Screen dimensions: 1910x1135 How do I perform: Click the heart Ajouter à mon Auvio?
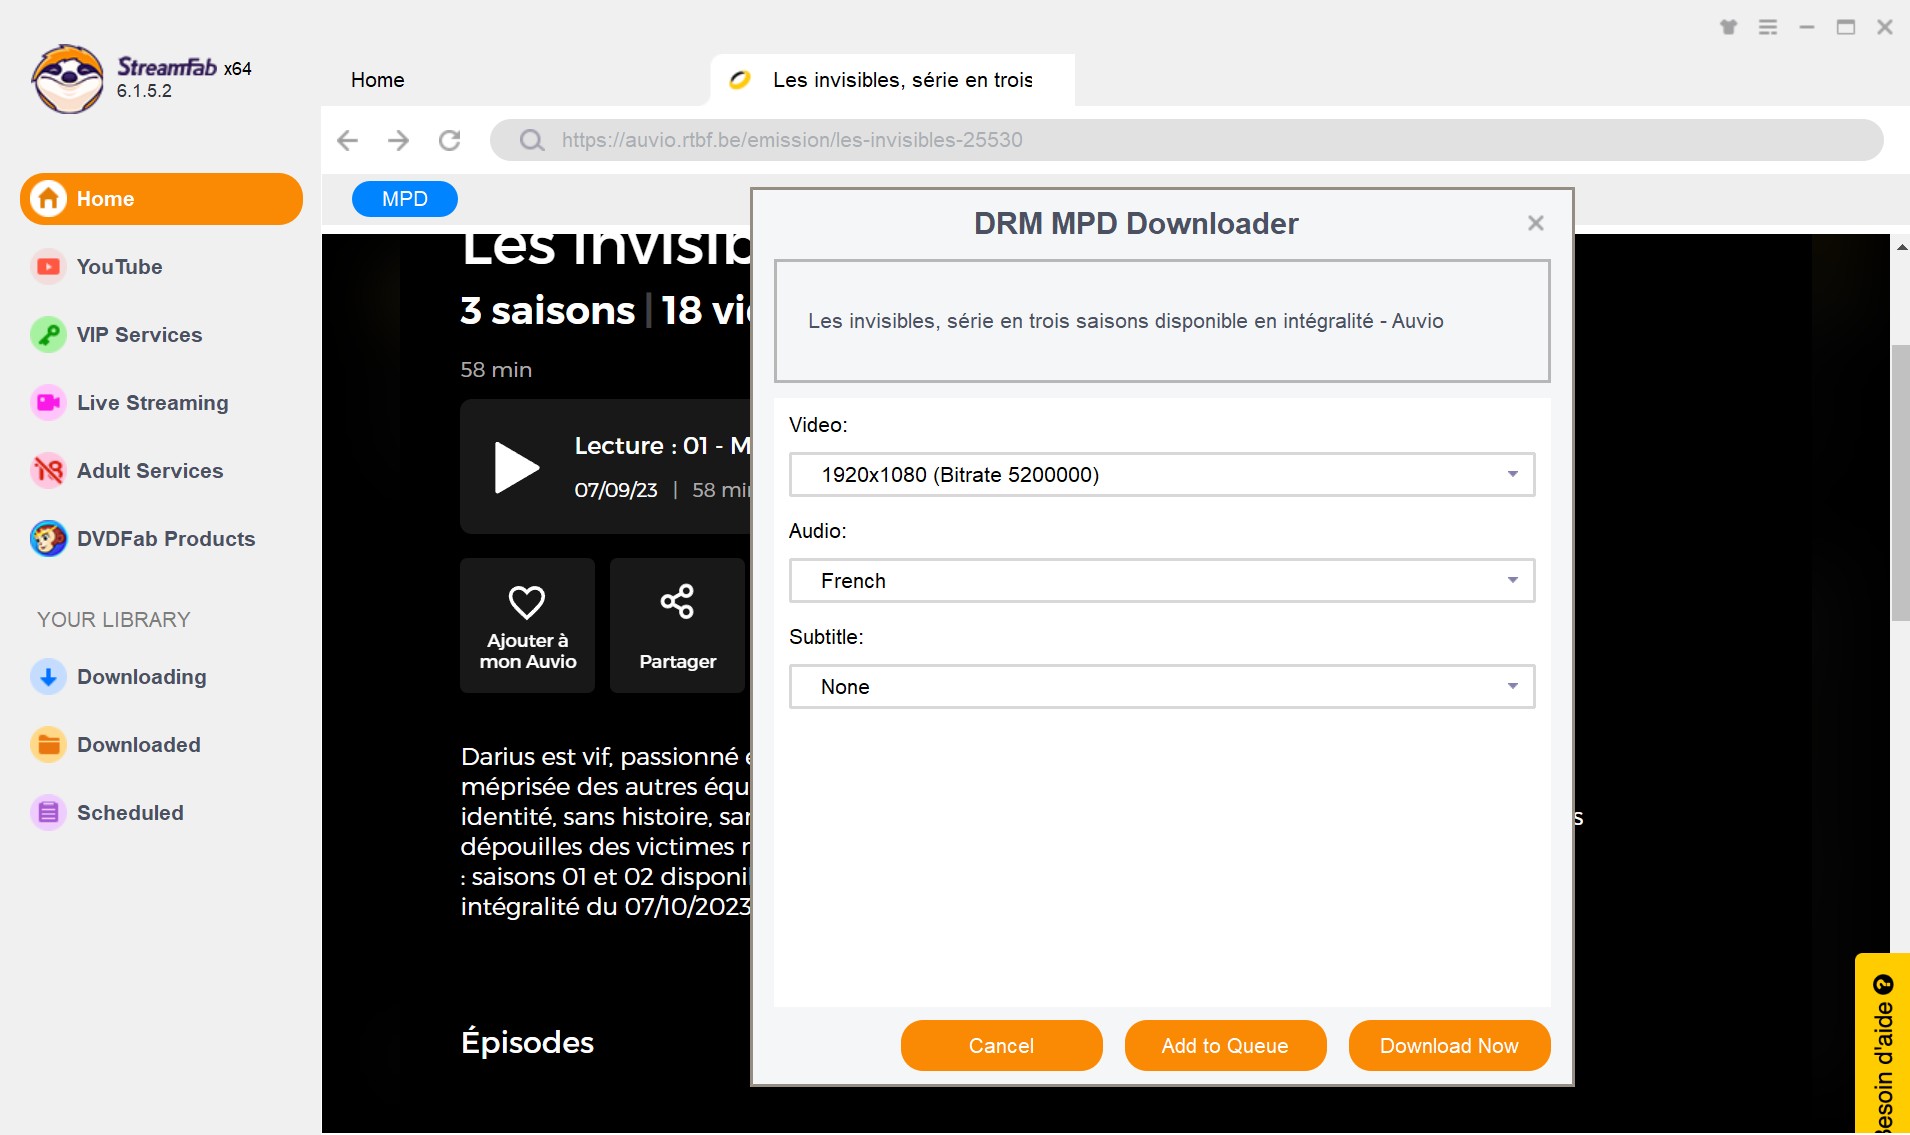coord(527,602)
